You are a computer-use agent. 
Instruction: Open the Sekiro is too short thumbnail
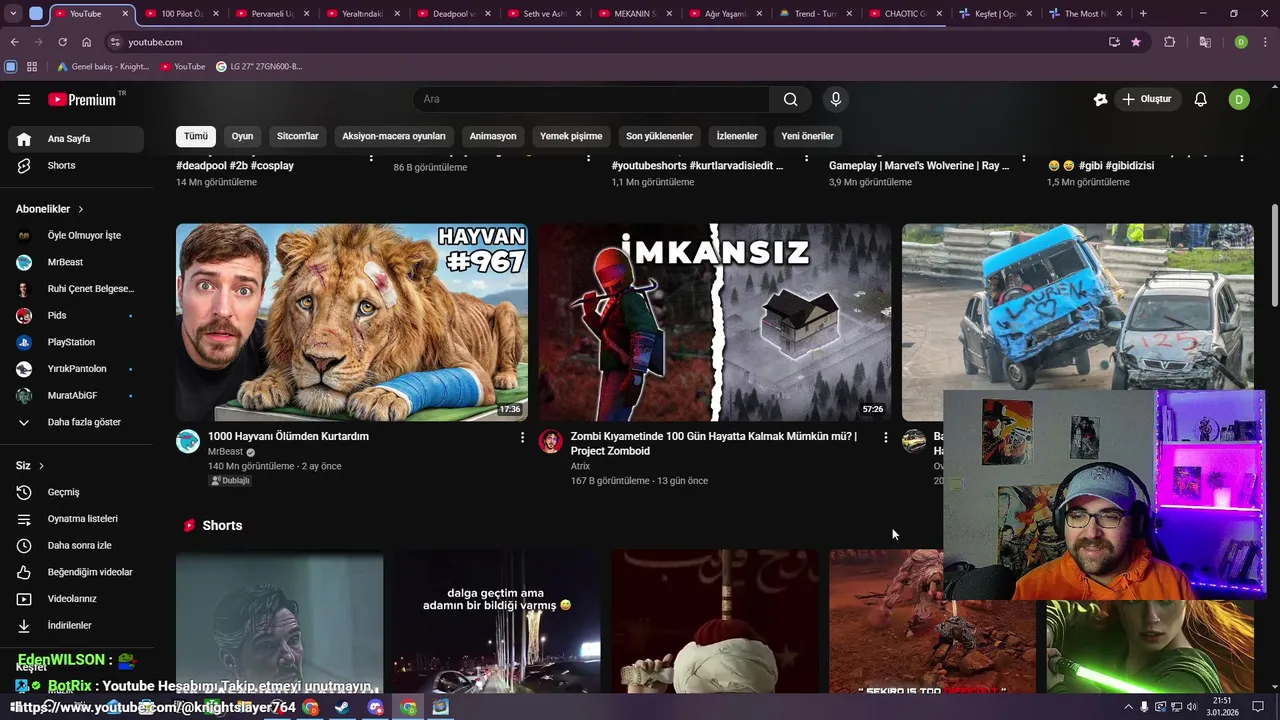pyautogui.click(x=932, y=621)
